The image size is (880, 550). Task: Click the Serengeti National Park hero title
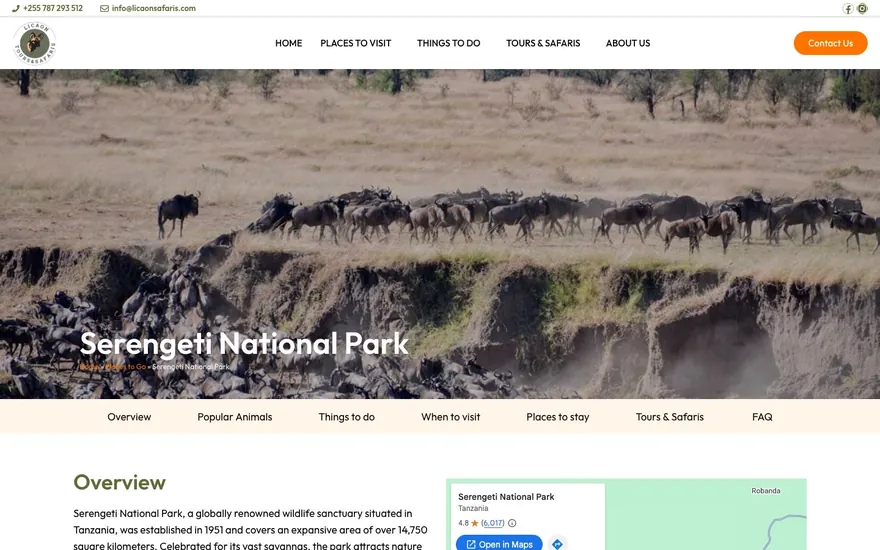244,344
